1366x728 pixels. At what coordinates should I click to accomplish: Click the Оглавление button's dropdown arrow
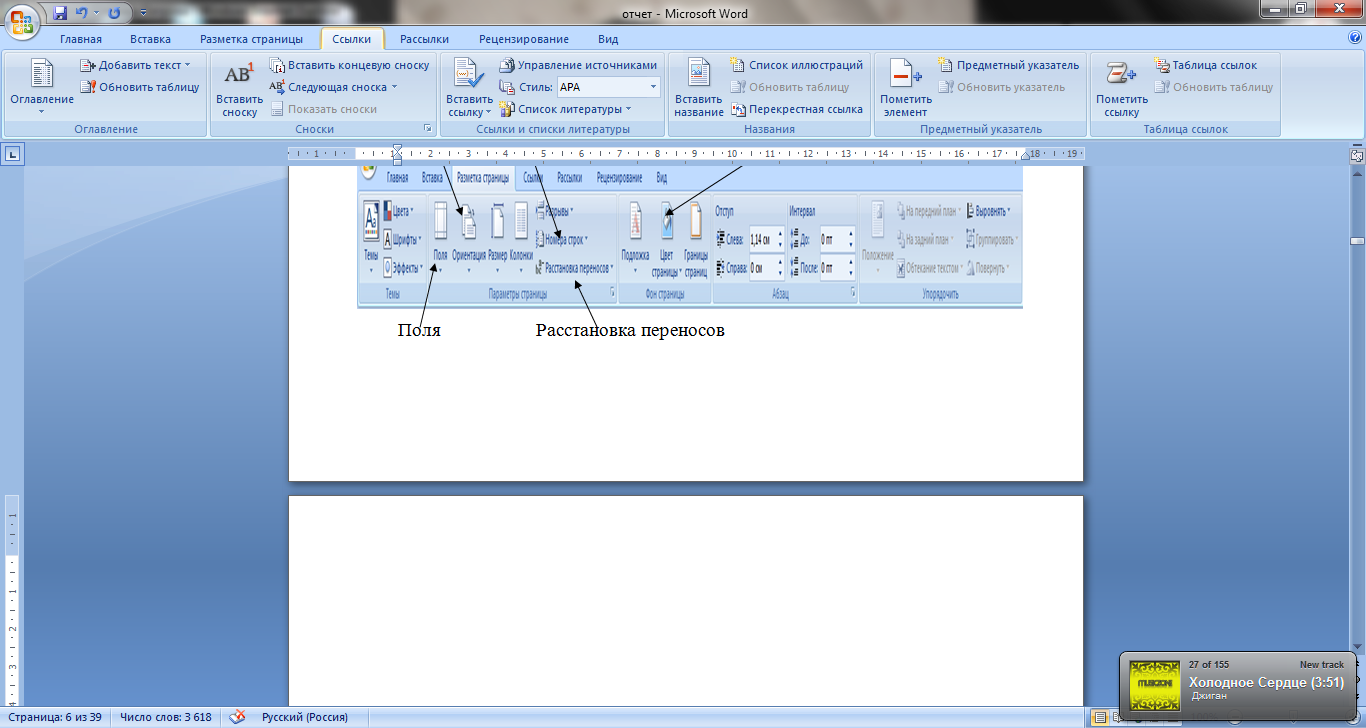pyautogui.click(x=41, y=111)
